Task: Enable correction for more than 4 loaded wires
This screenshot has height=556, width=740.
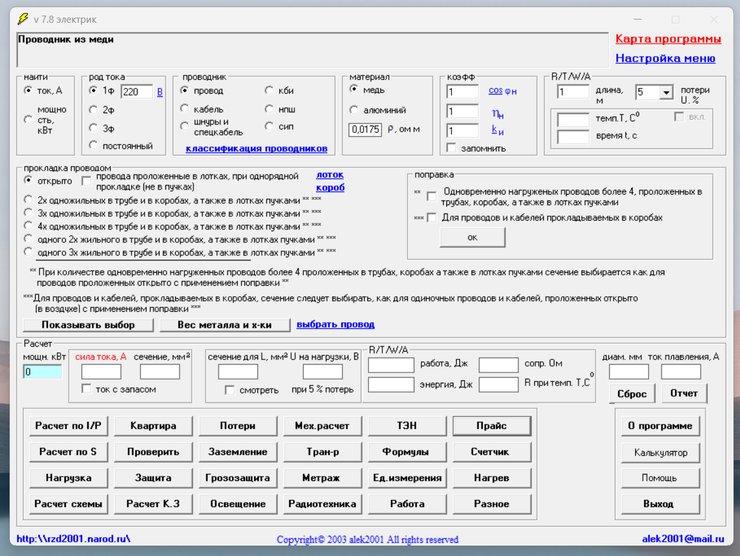Action: pyautogui.click(x=431, y=195)
